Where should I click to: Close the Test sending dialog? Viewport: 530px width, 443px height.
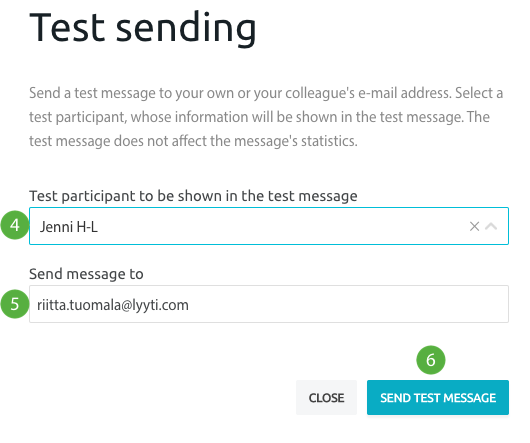coord(326,397)
